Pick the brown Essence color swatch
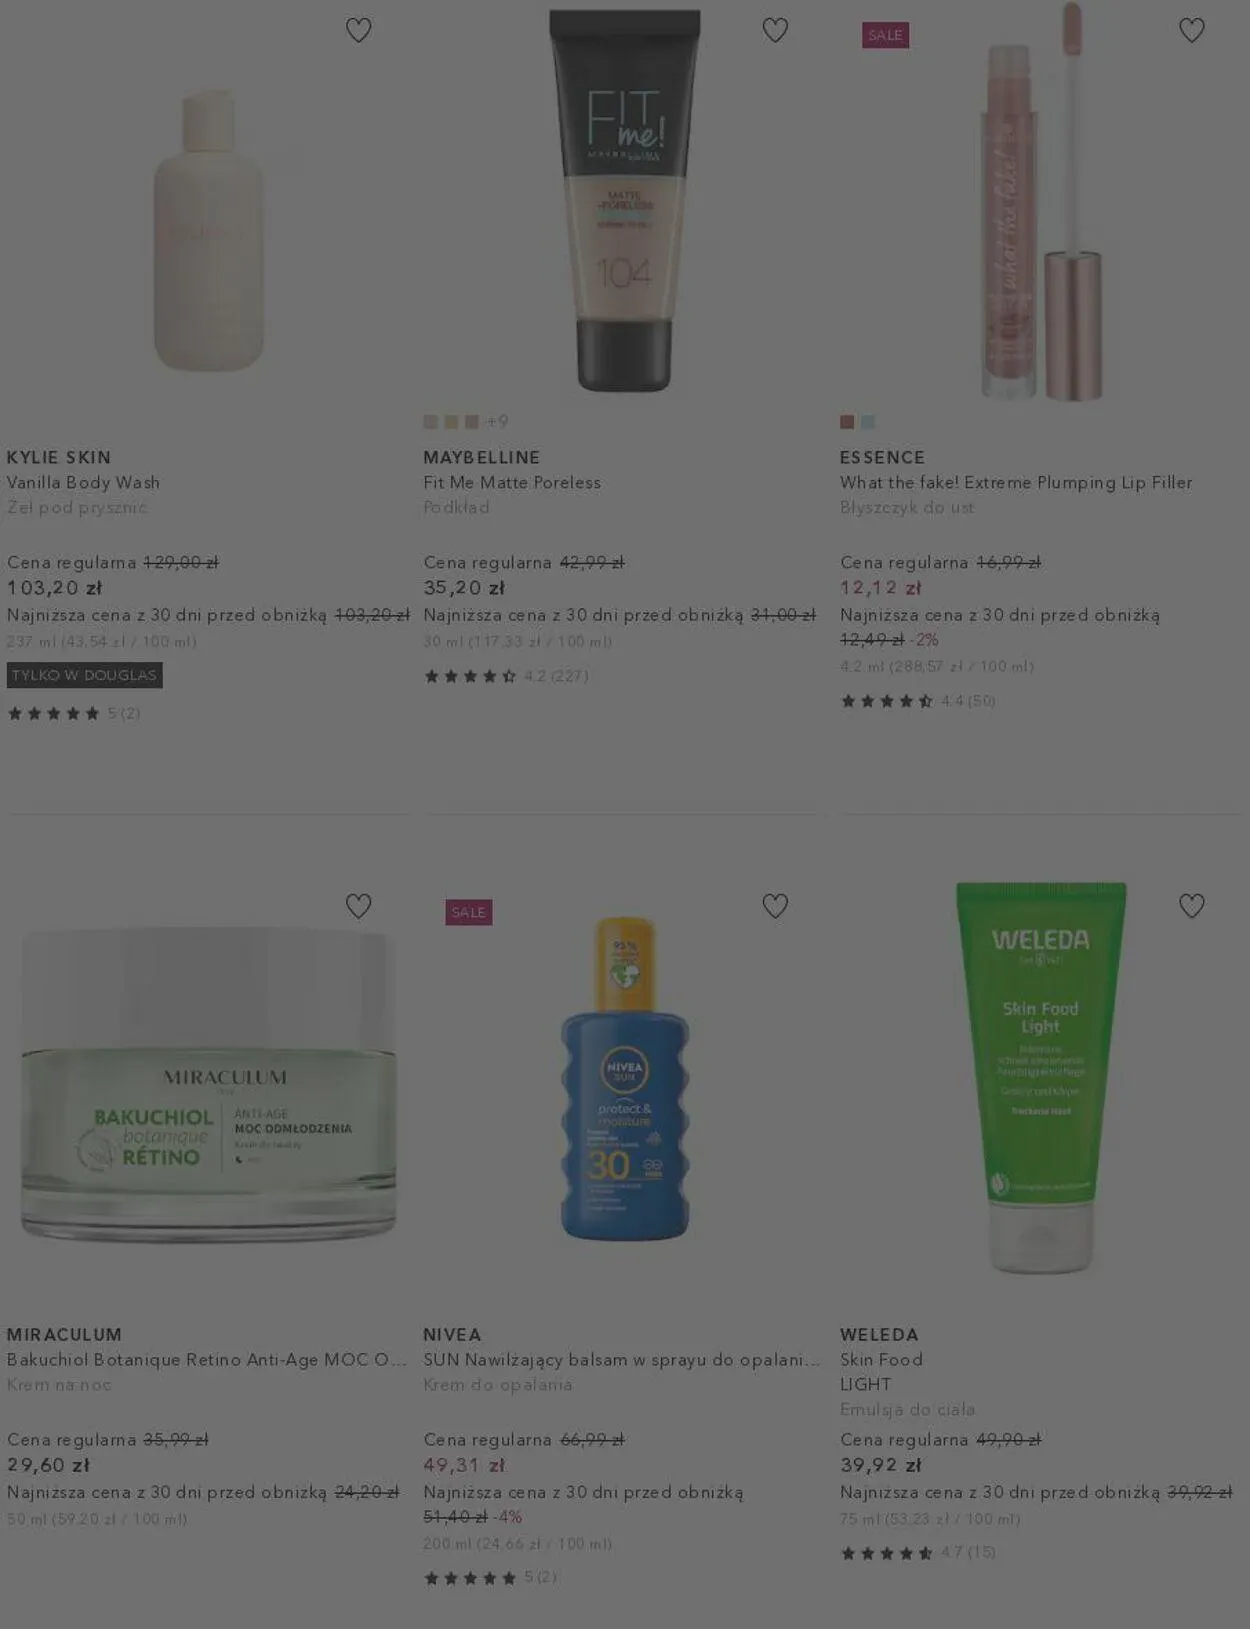 click(847, 422)
